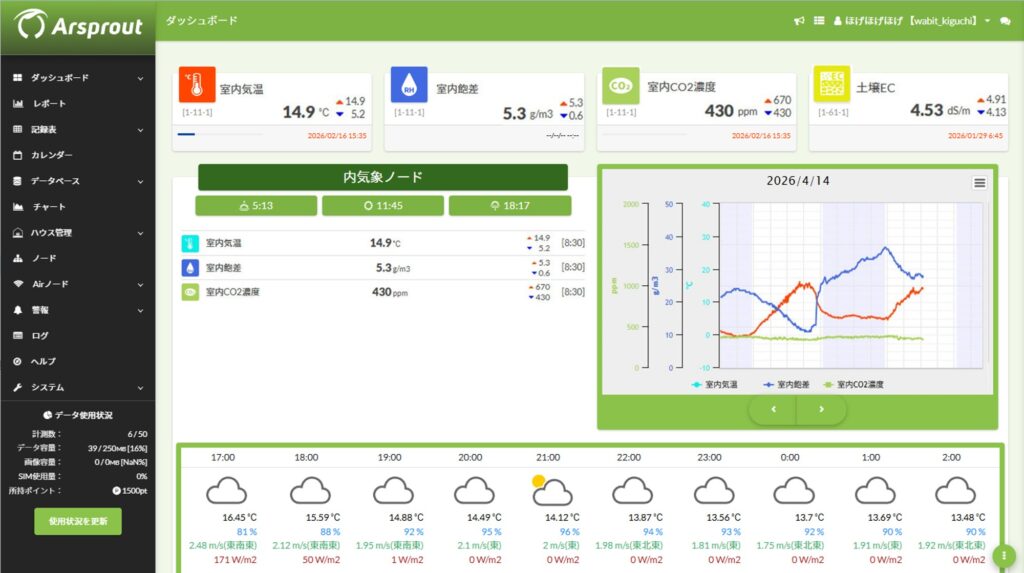The width and height of the screenshot is (1024, 573).
Task: Open the list view icon in header
Action: tap(818, 20)
